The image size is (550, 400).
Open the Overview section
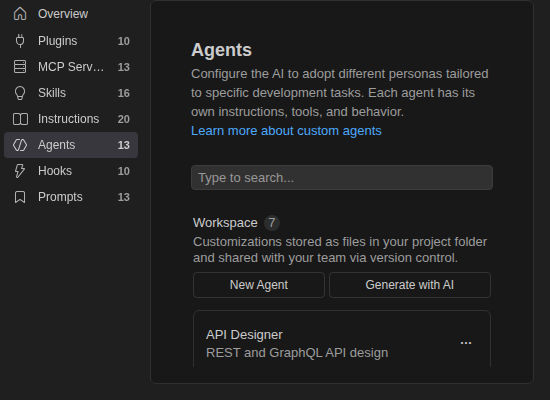tap(71, 14)
